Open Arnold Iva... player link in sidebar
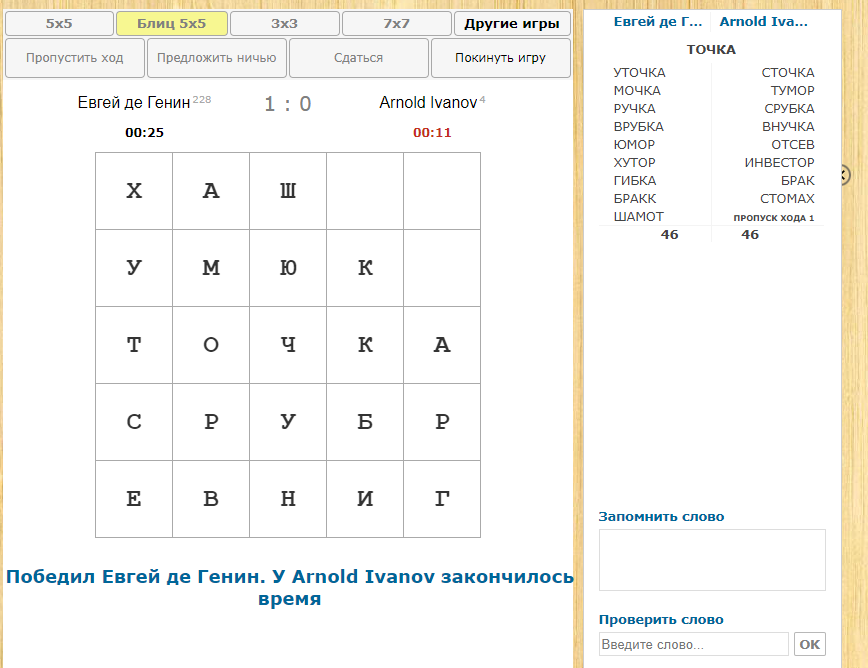The image size is (868, 668). point(763,22)
